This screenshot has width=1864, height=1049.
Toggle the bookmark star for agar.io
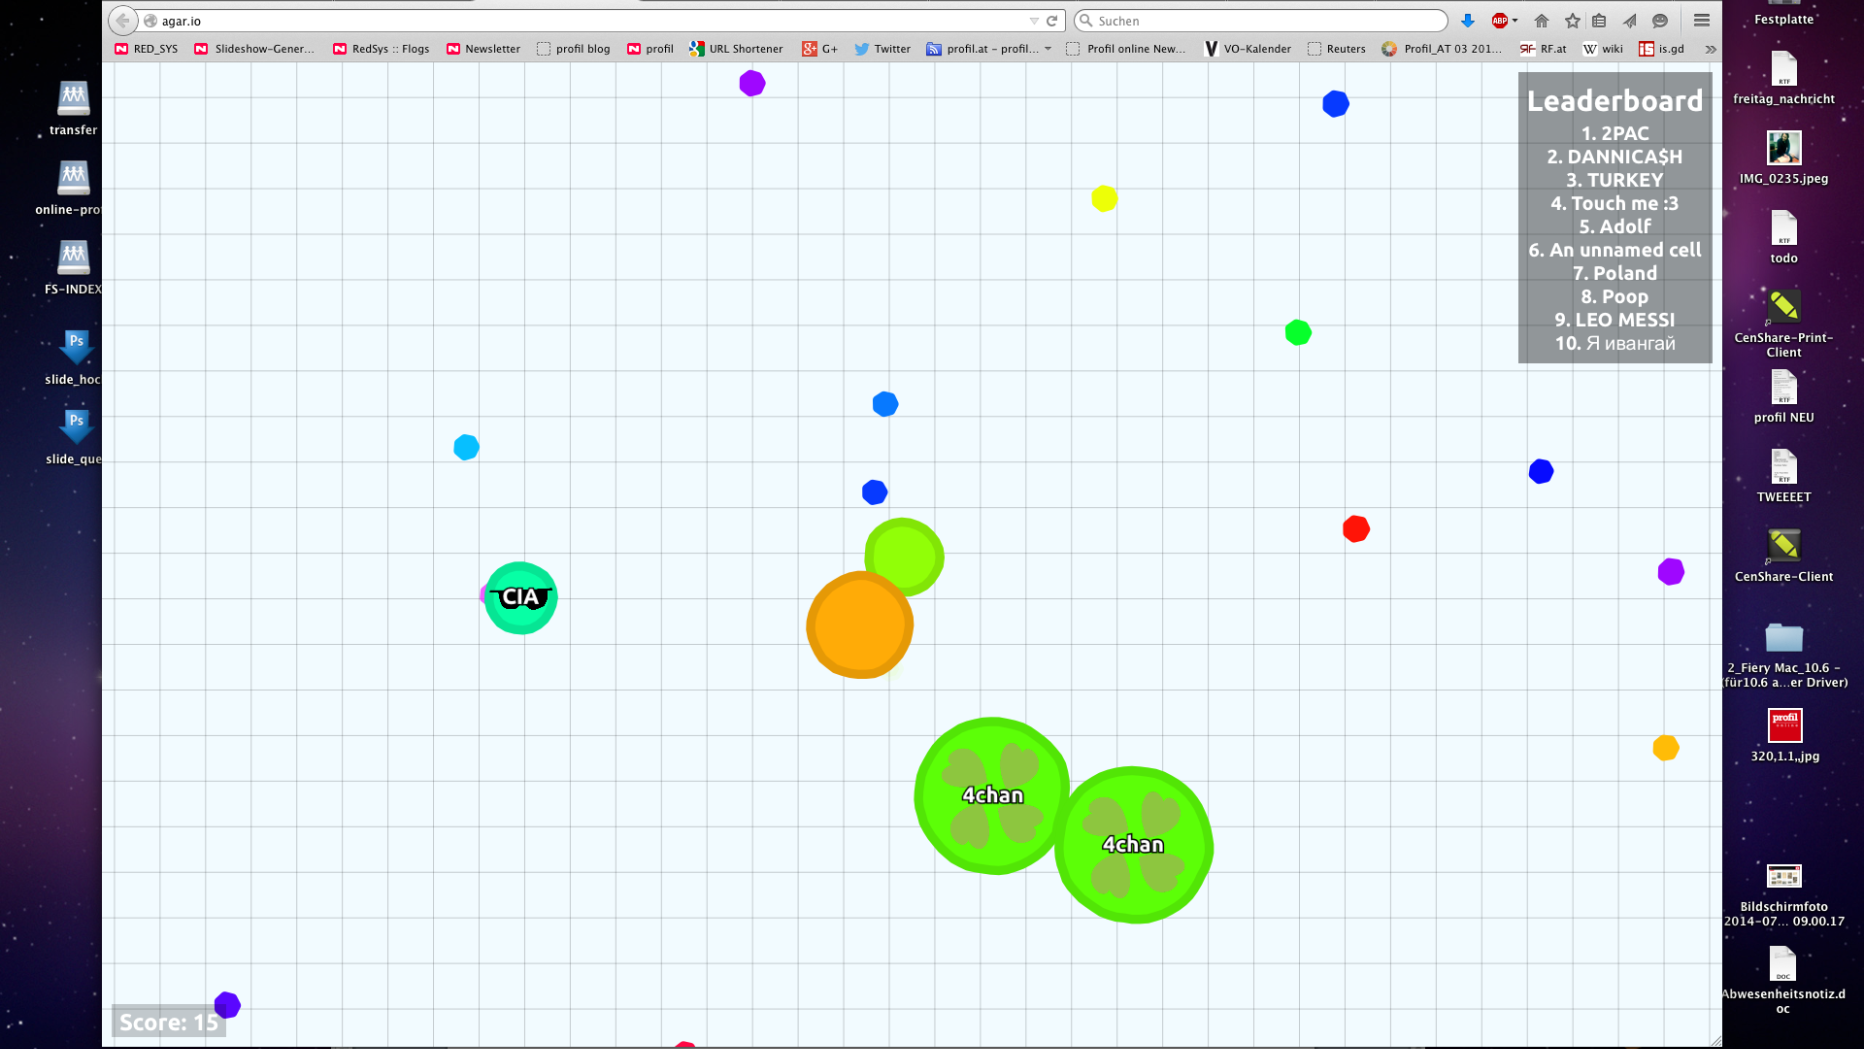point(1572,21)
